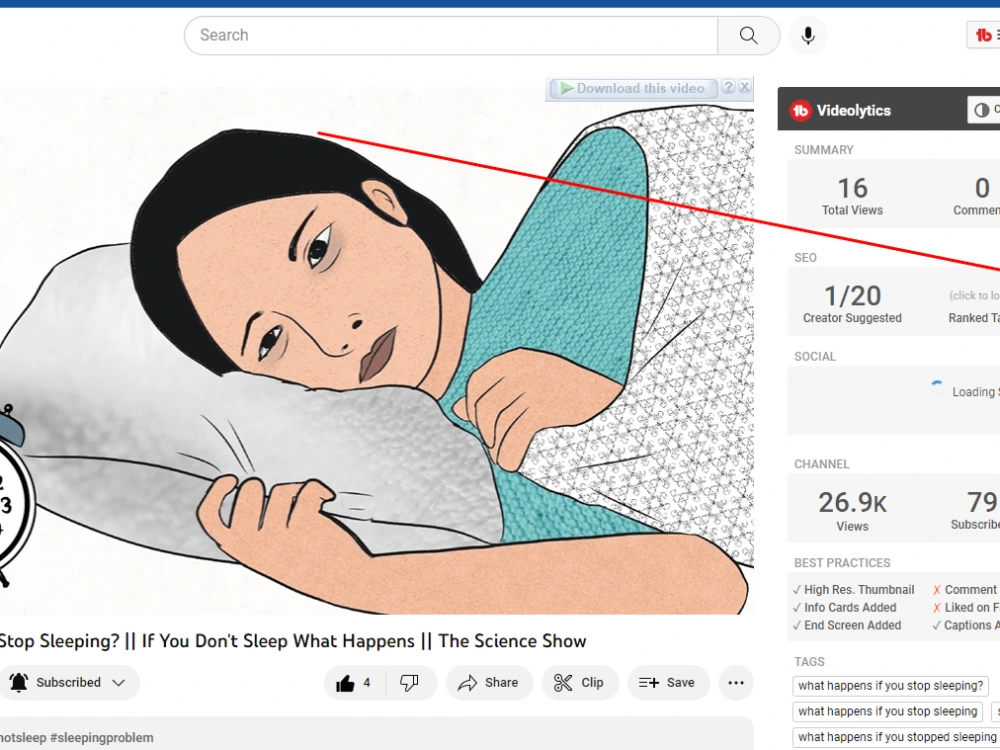
Task: Open the #sleepingproblem hashtag link
Action: (x=102, y=738)
